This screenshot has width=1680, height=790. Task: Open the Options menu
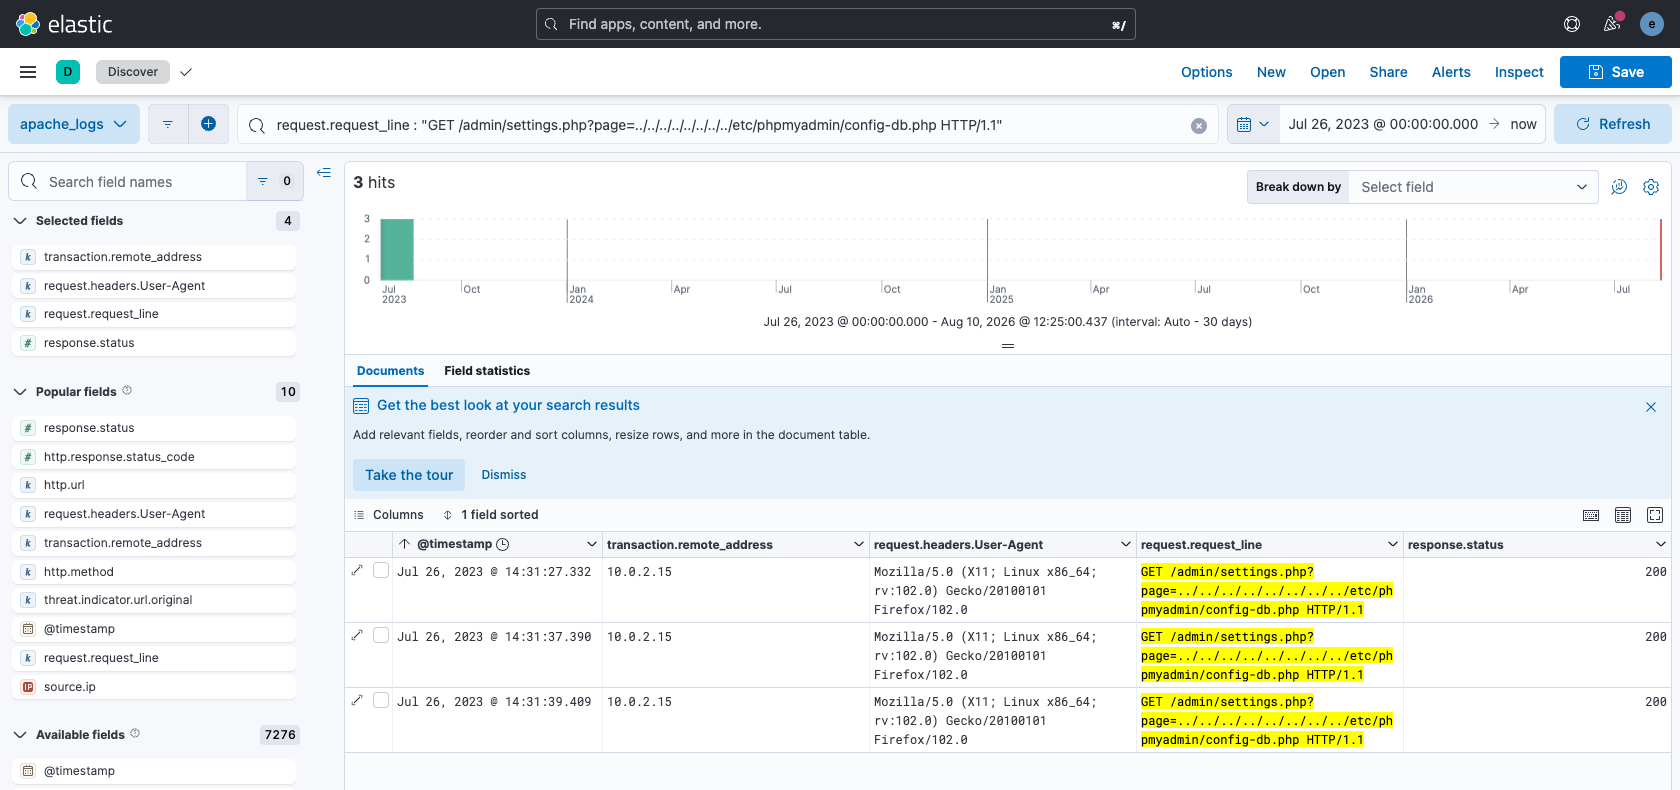(x=1206, y=72)
